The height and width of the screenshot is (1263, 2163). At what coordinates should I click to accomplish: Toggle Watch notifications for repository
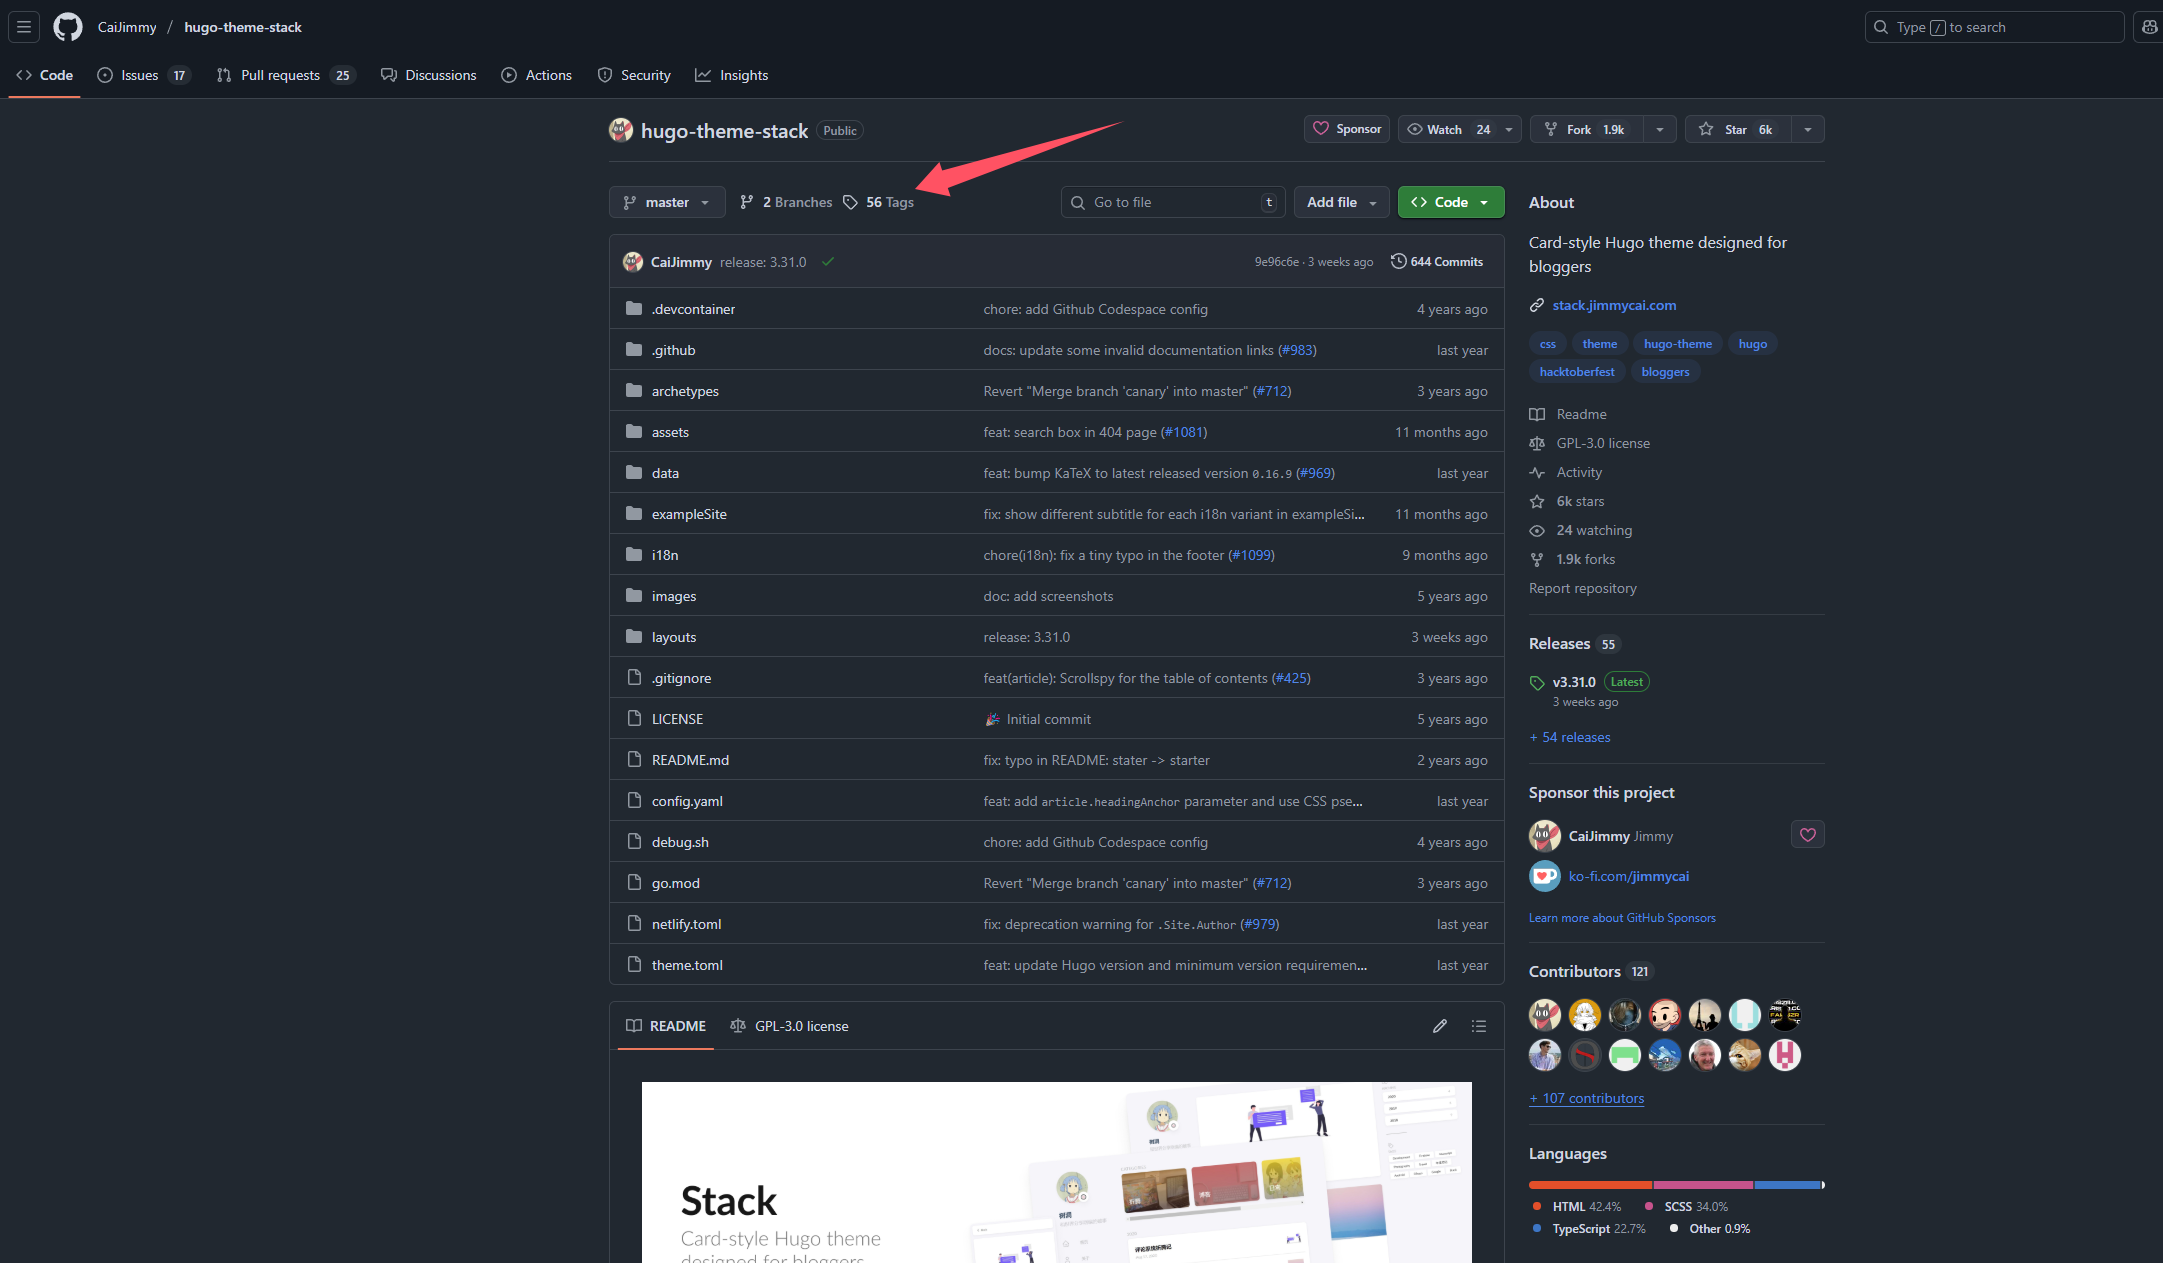click(x=1446, y=129)
